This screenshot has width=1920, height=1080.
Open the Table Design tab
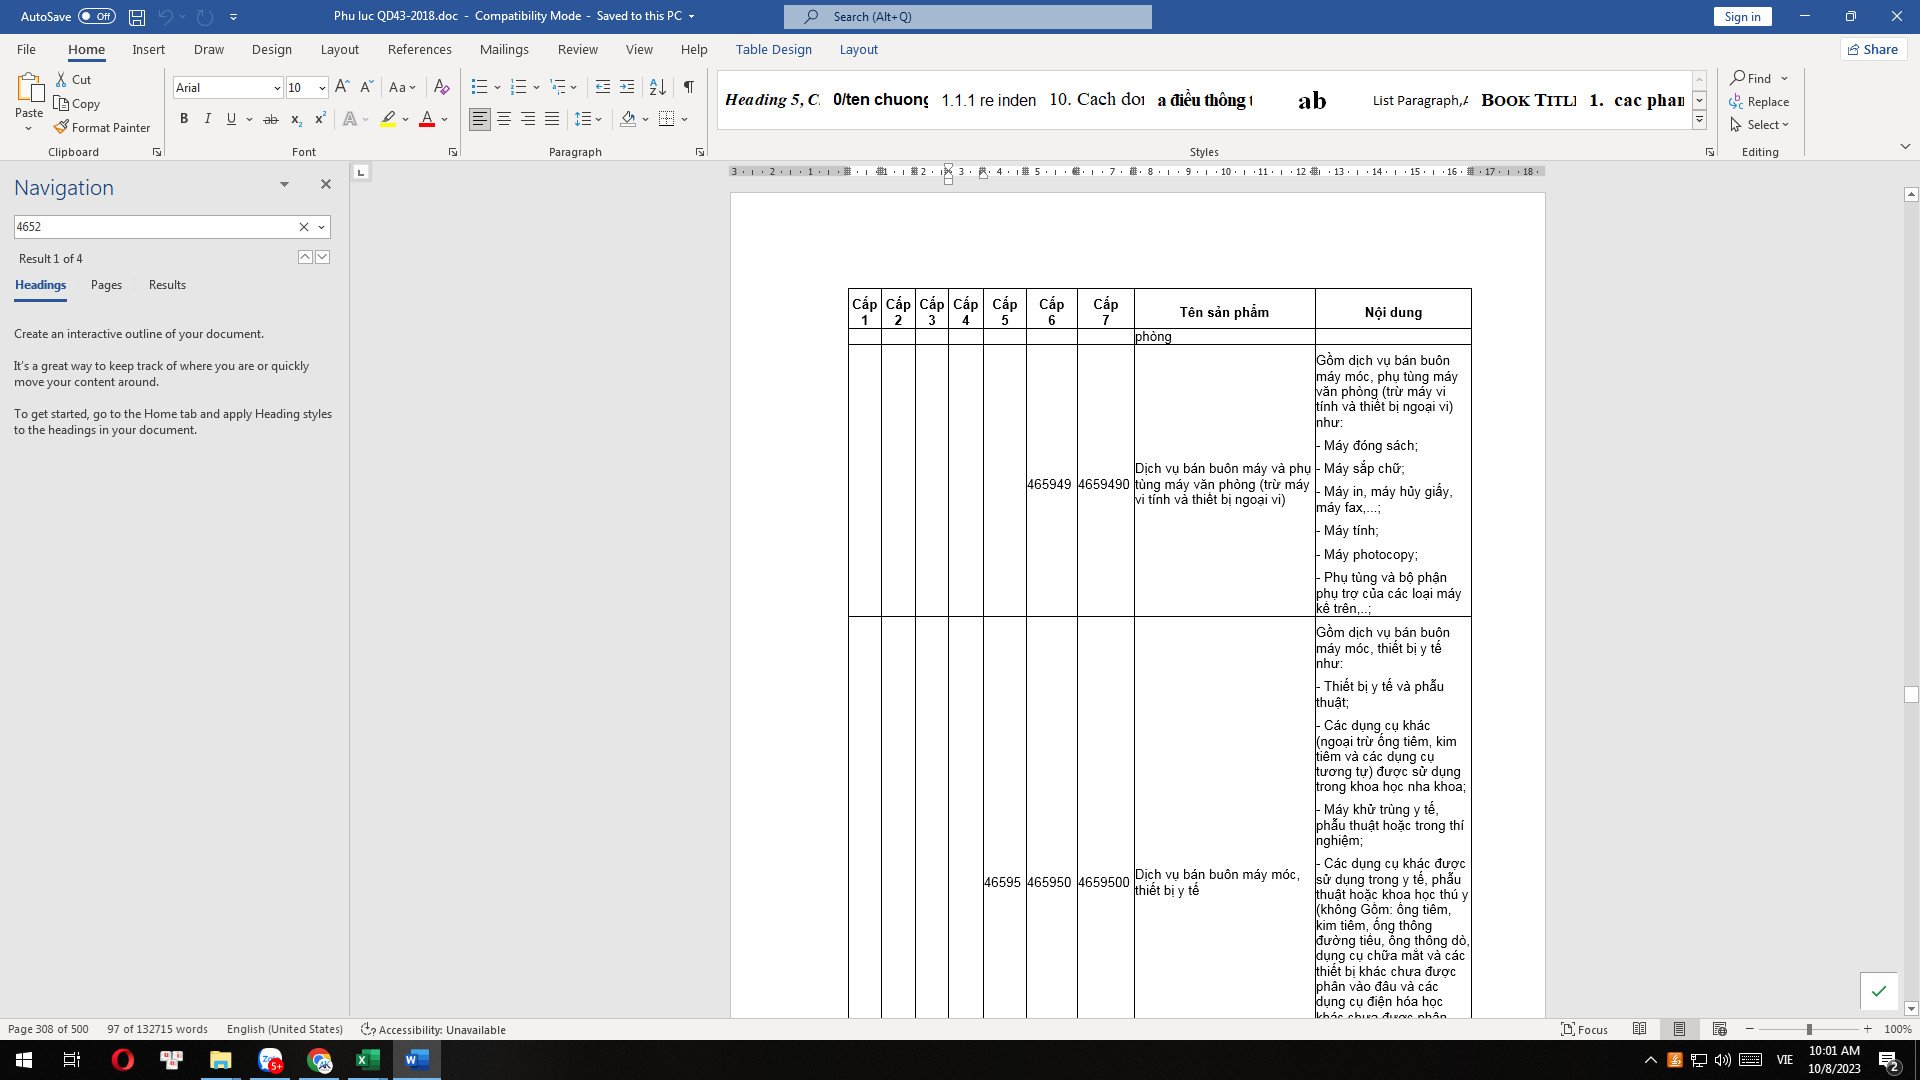click(773, 49)
